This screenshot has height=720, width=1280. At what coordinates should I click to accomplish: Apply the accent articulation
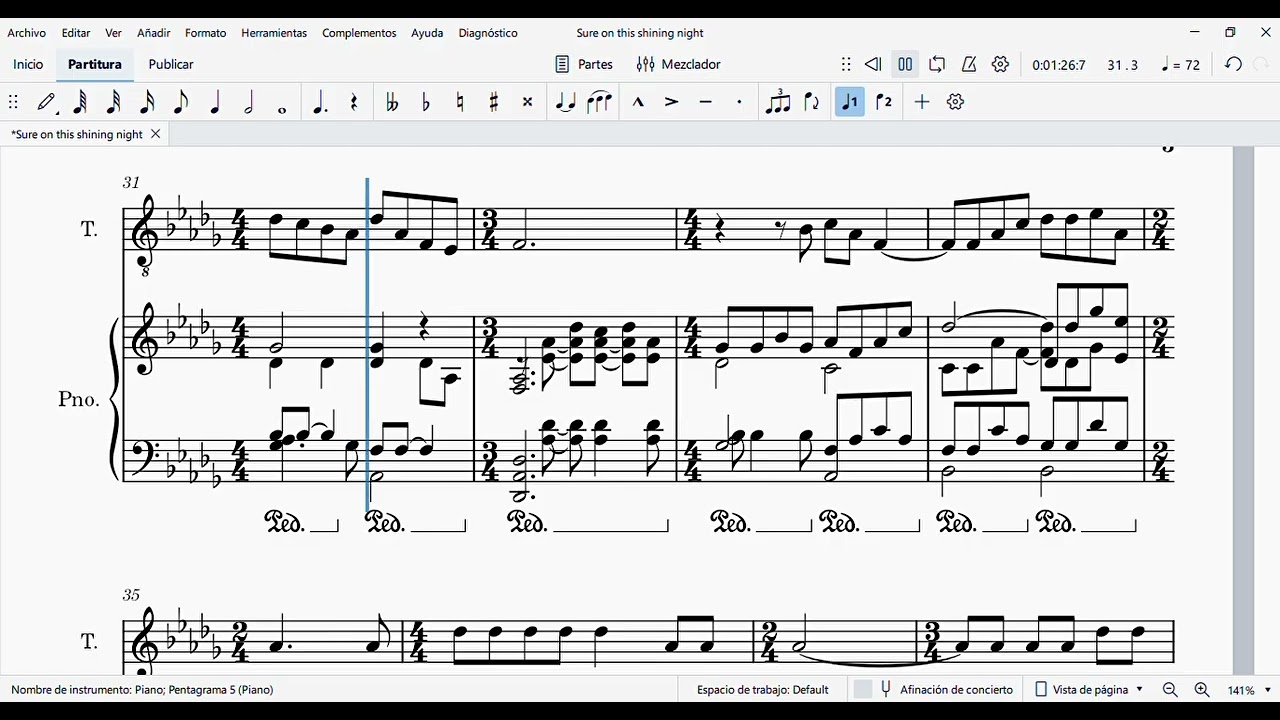point(672,102)
